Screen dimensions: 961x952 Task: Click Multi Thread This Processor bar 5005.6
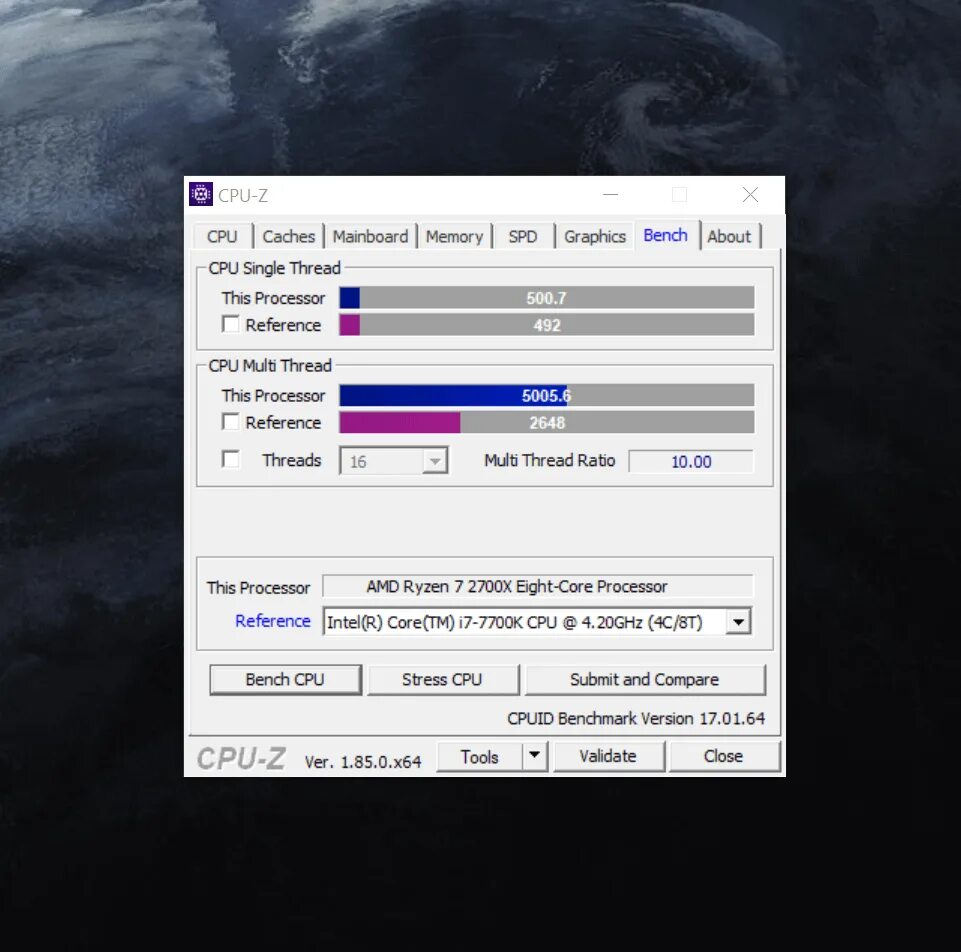click(x=547, y=395)
